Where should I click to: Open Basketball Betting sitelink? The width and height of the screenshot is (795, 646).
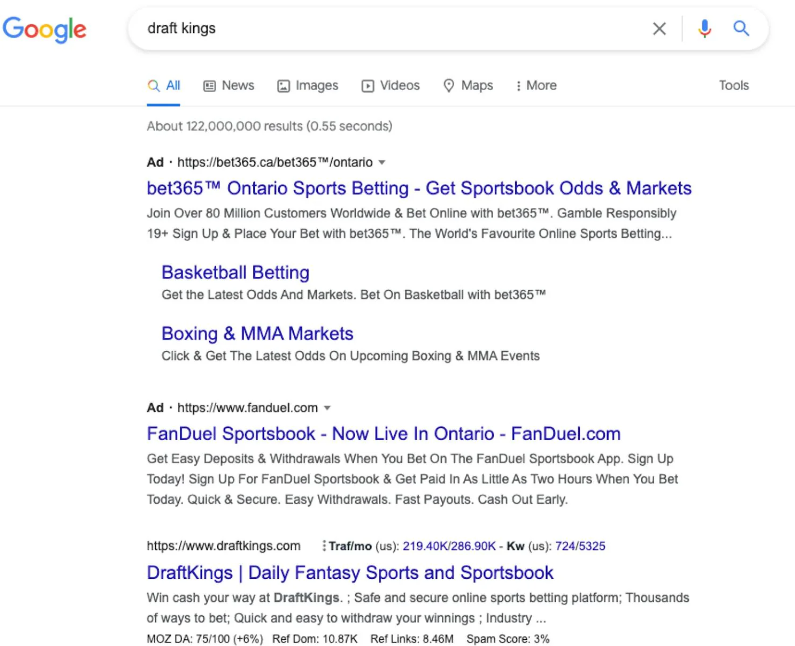[x=235, y=272]
